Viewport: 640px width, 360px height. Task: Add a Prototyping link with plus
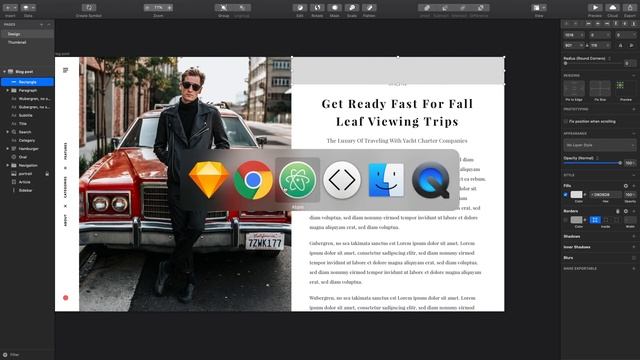634,109
